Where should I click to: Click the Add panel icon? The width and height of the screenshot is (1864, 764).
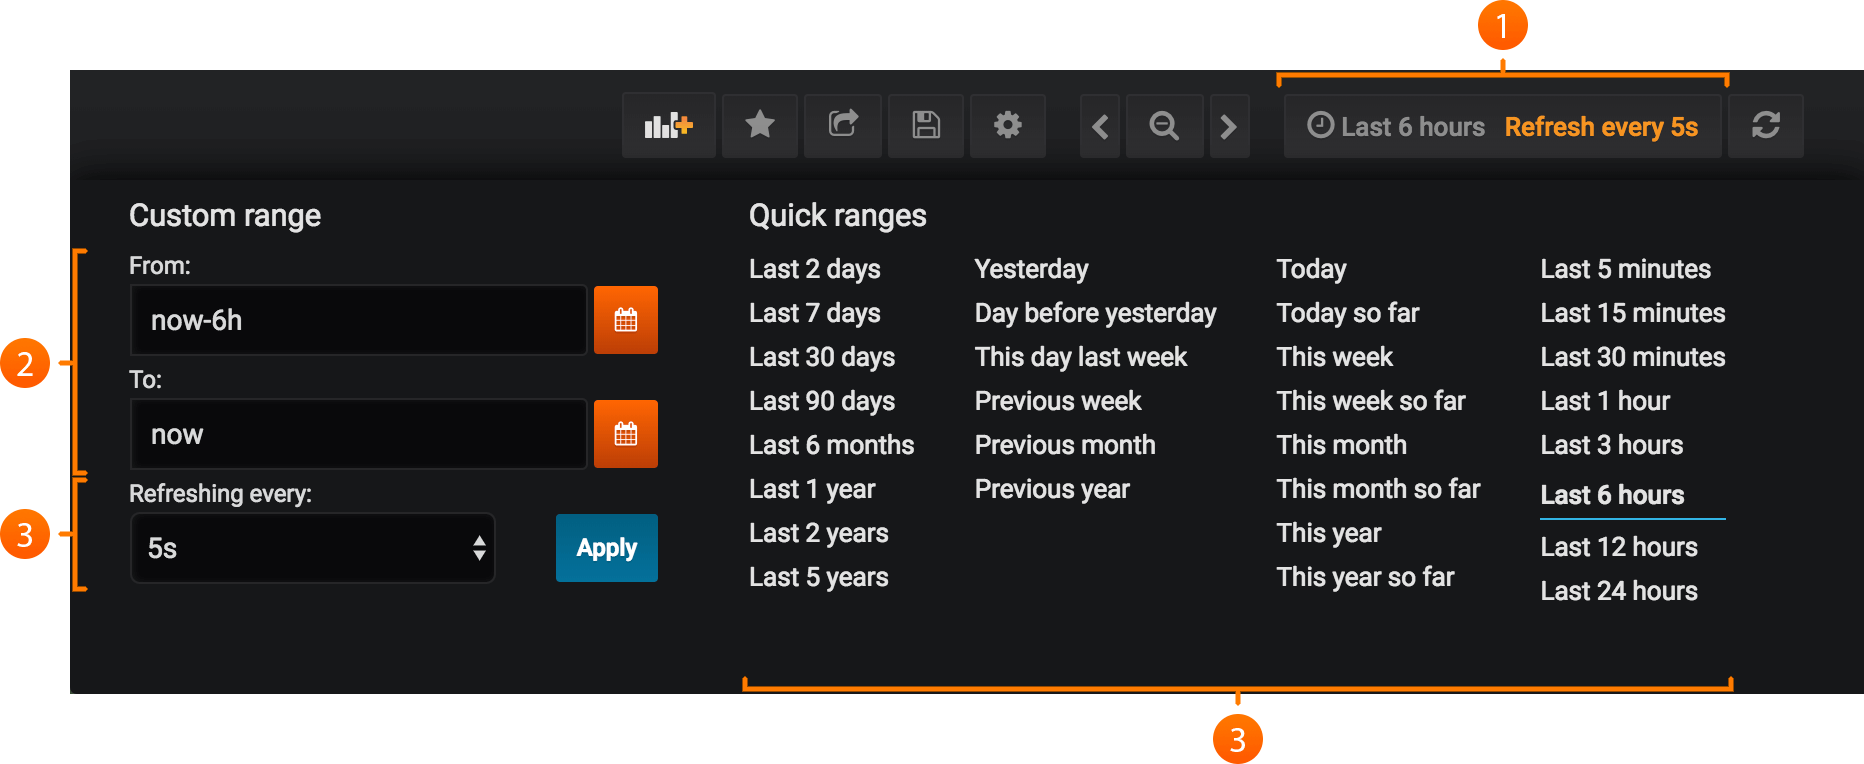coord(668,126)
